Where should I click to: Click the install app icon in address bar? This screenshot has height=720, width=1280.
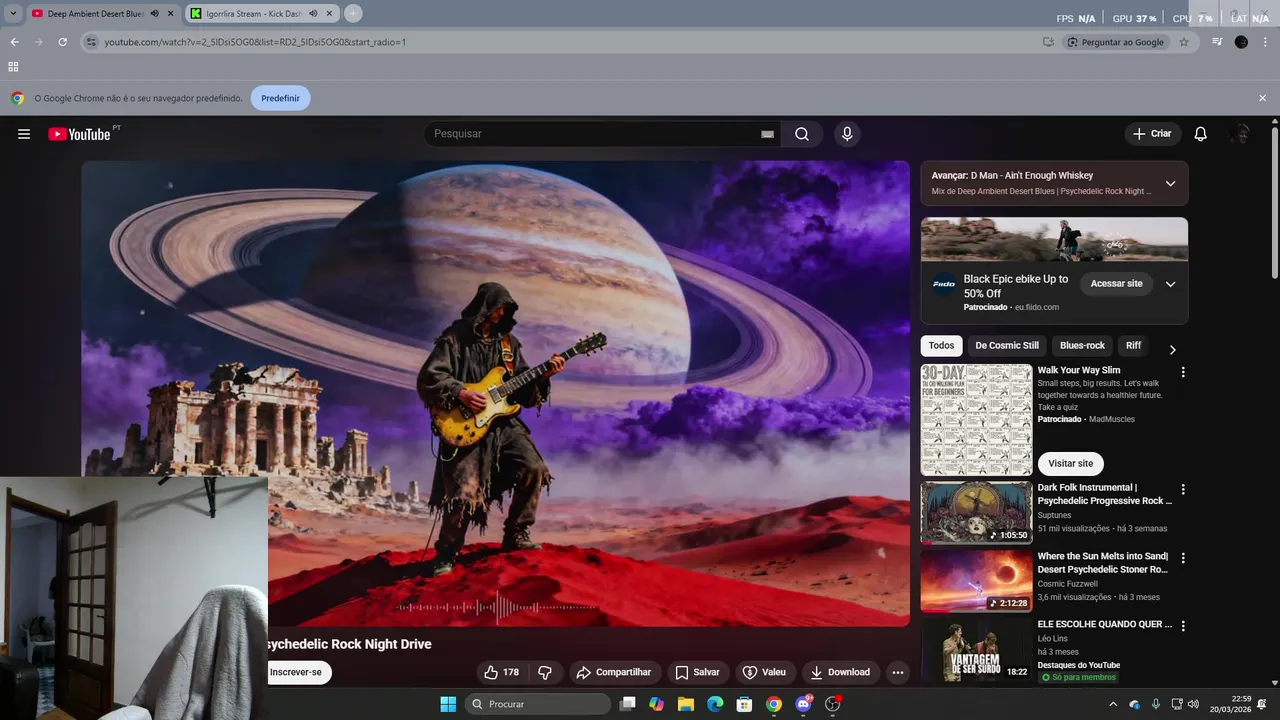coord(1048,42)
